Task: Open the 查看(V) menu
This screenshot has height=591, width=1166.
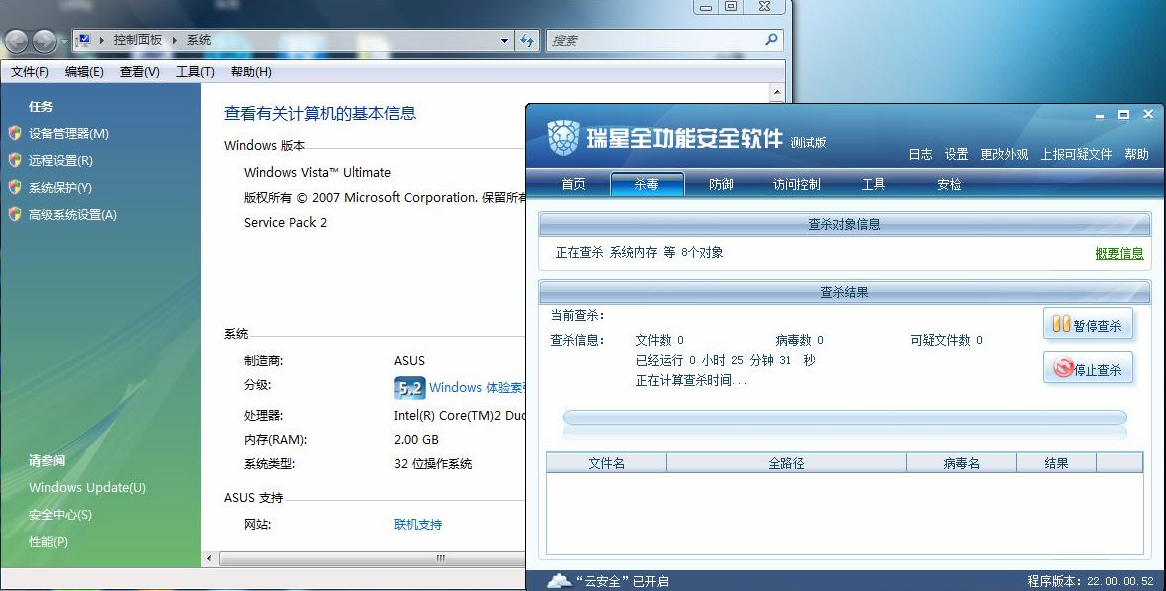Action: coord(140,71)
